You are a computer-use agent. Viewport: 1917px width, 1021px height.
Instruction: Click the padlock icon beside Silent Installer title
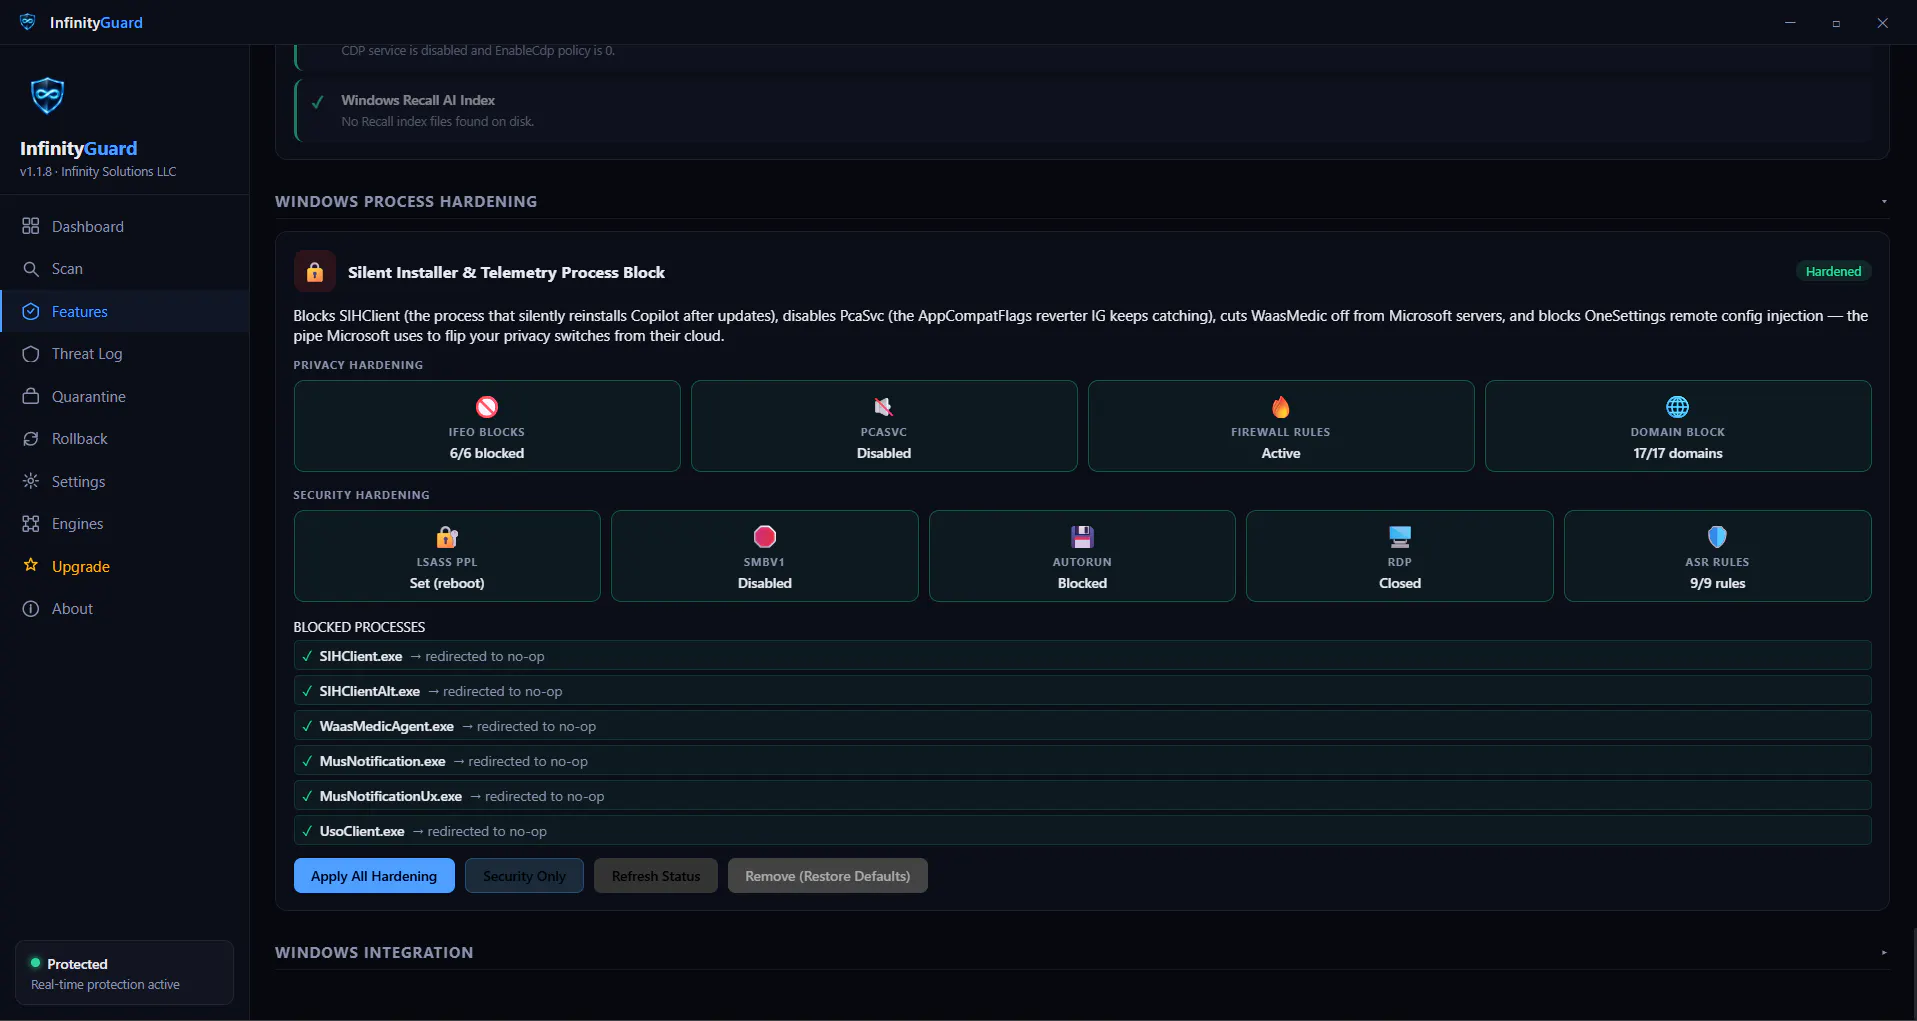point(315,272)
